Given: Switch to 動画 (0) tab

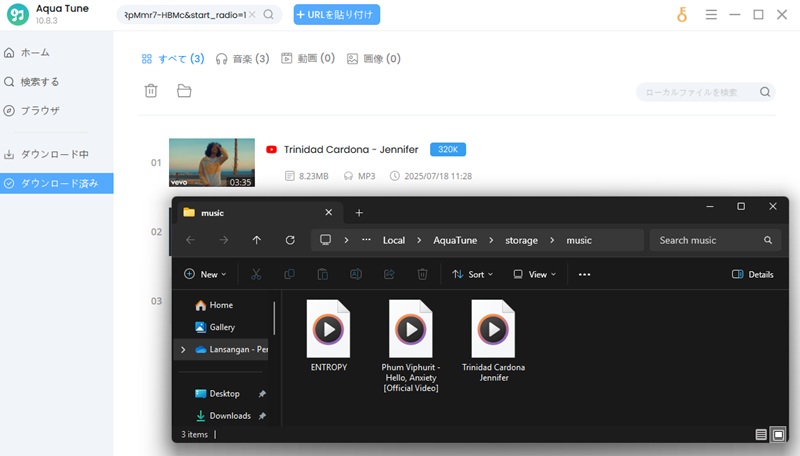Looking at the screenshot, I should 308,58.
